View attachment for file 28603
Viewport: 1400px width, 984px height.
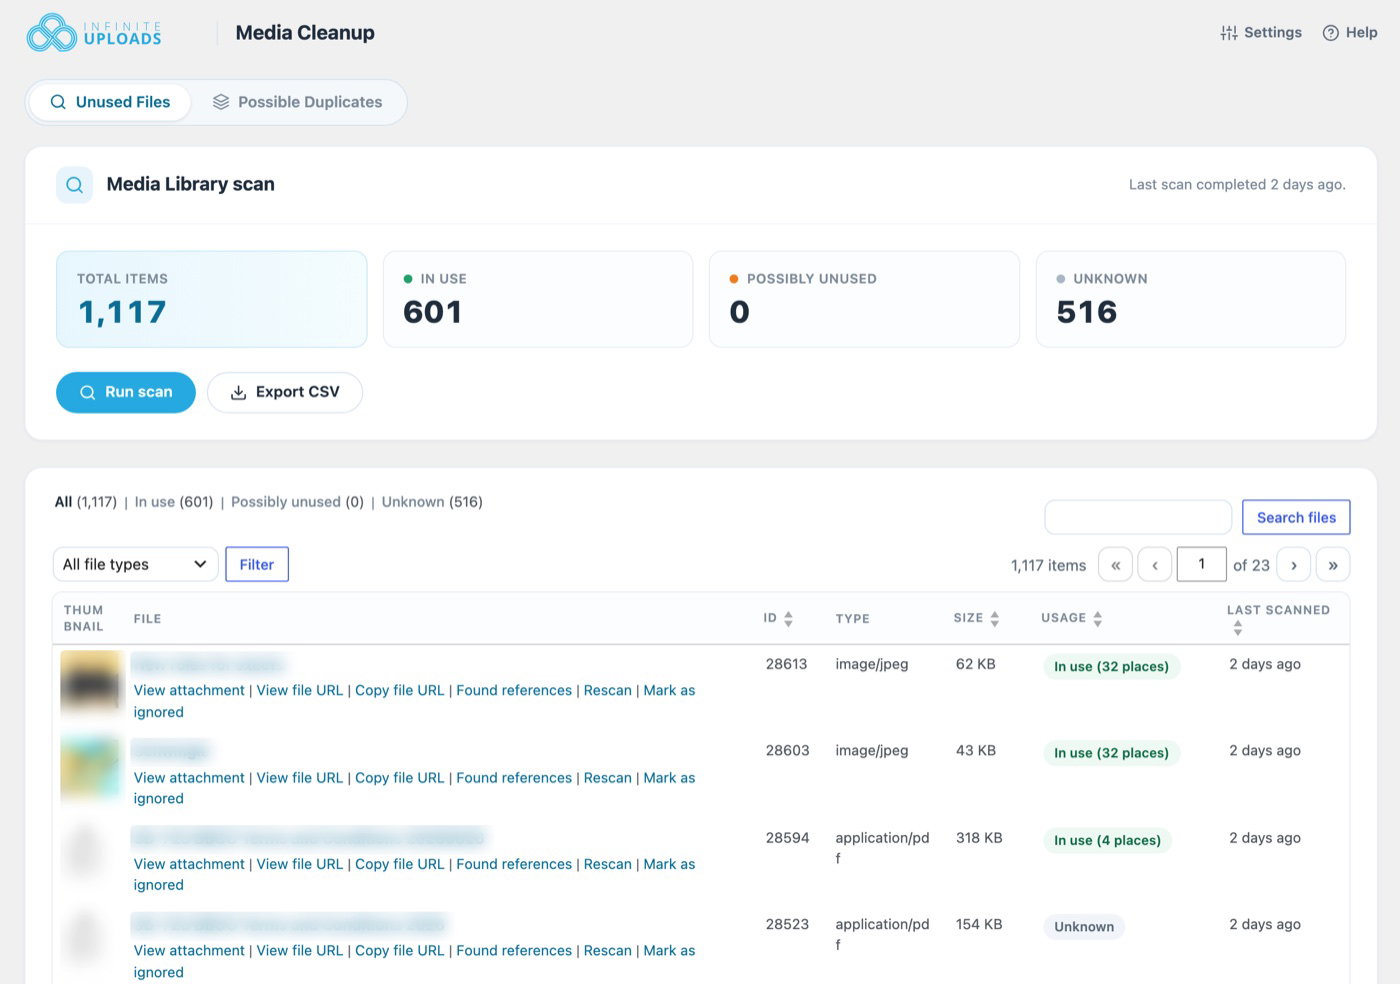(x=189, y=777)
